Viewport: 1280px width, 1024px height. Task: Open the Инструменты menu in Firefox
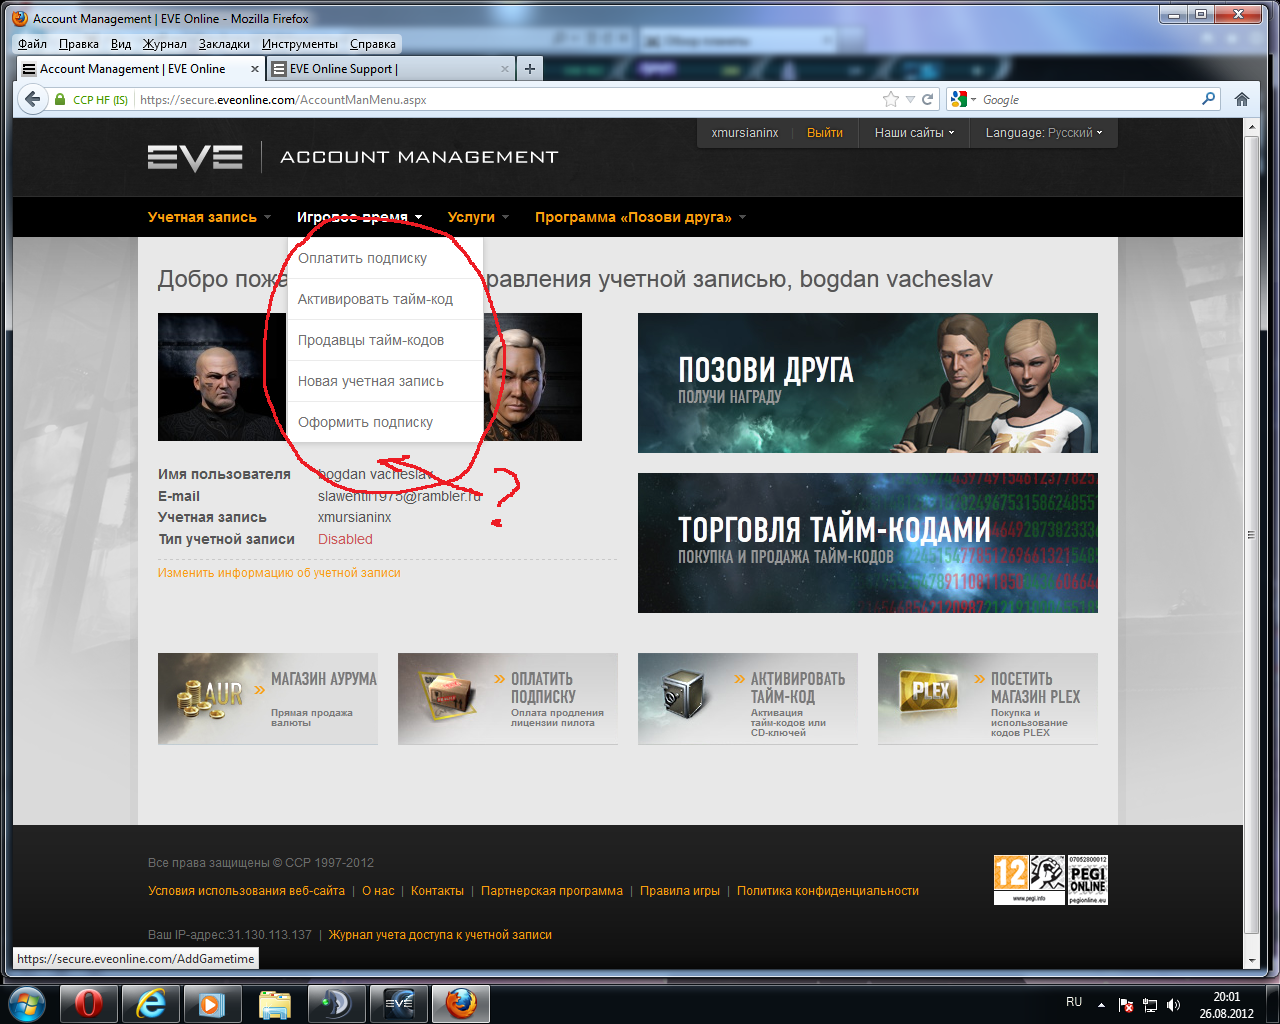(x=300, y=44)
